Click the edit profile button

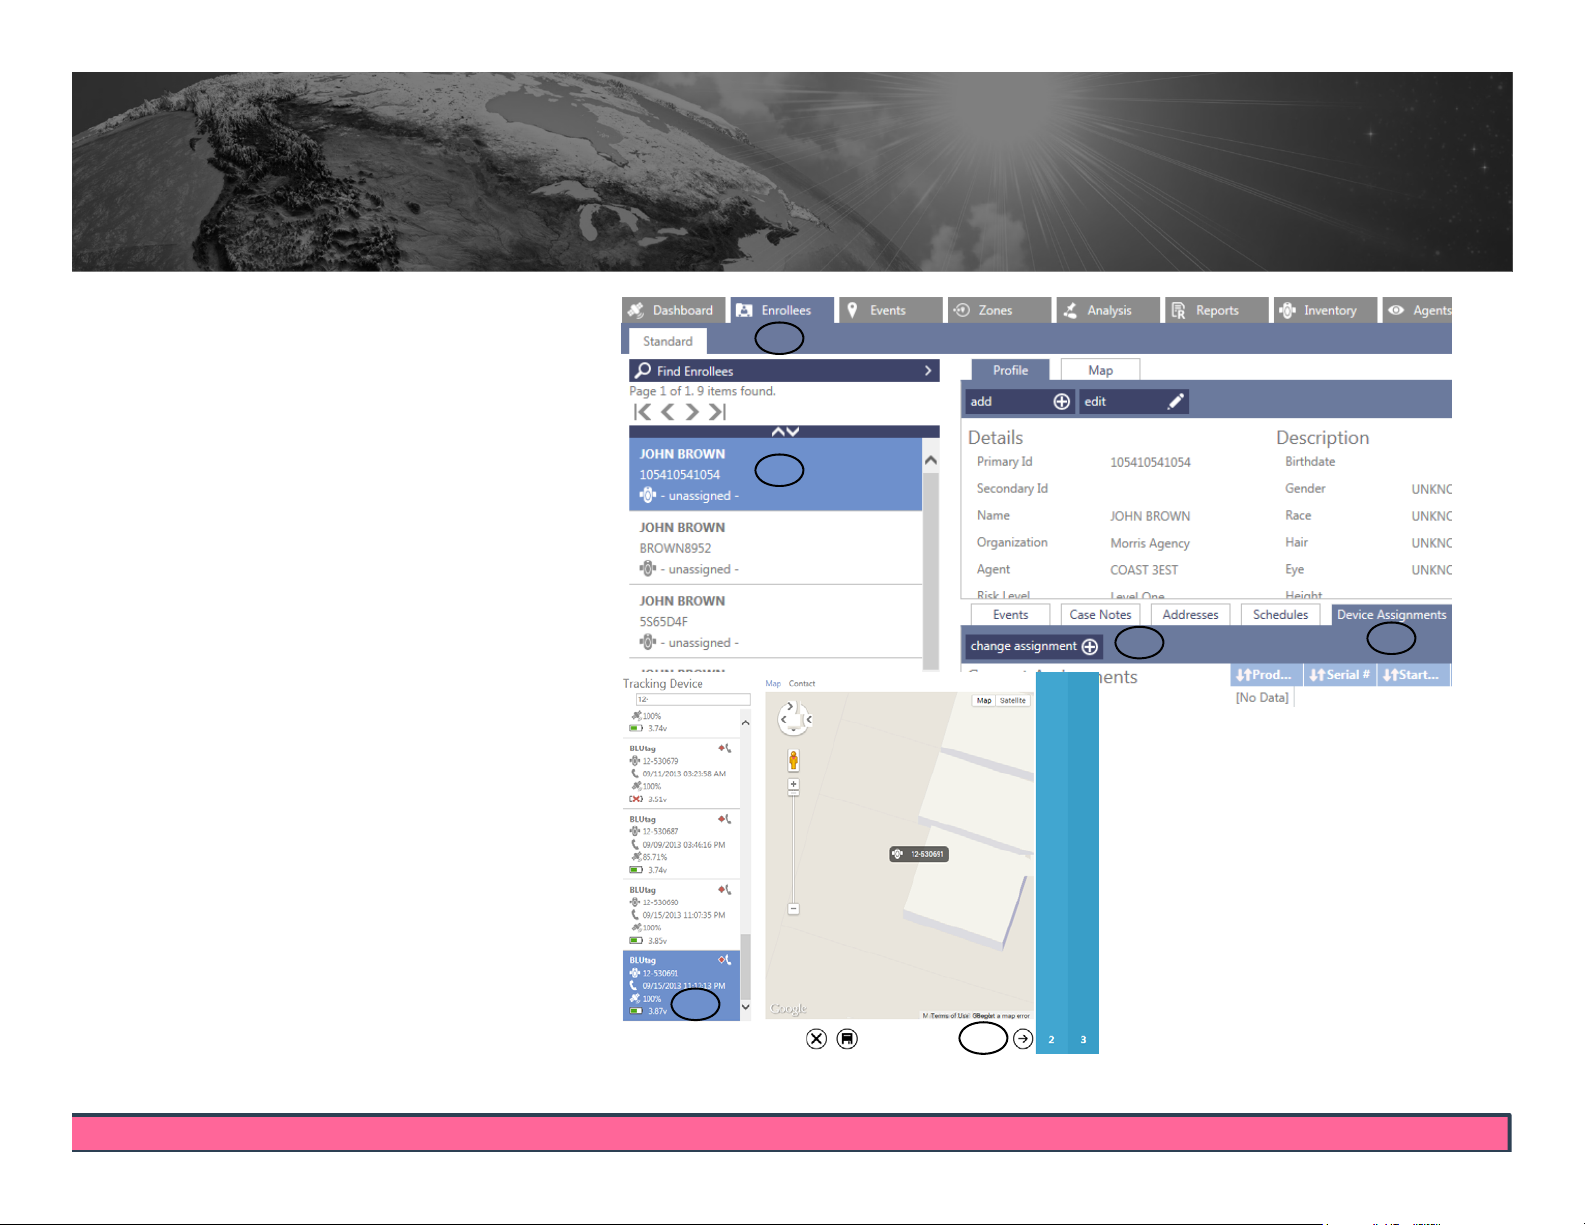click(1134, 402)
